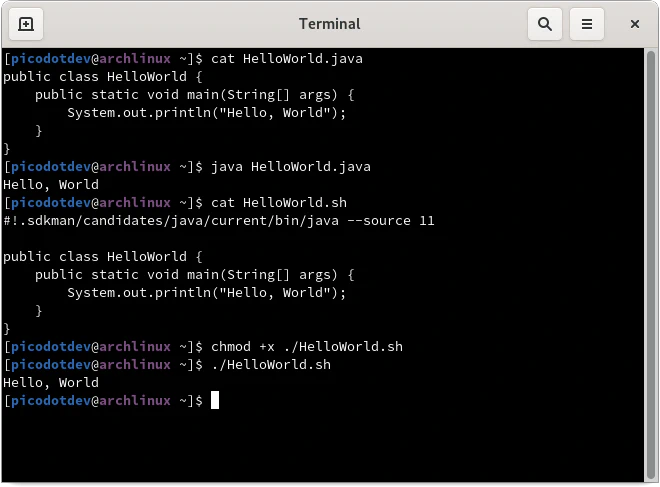The image size is (660, 487).
Task: Click the "java HelloWorld.java" command text
Action: coord(290,166)
